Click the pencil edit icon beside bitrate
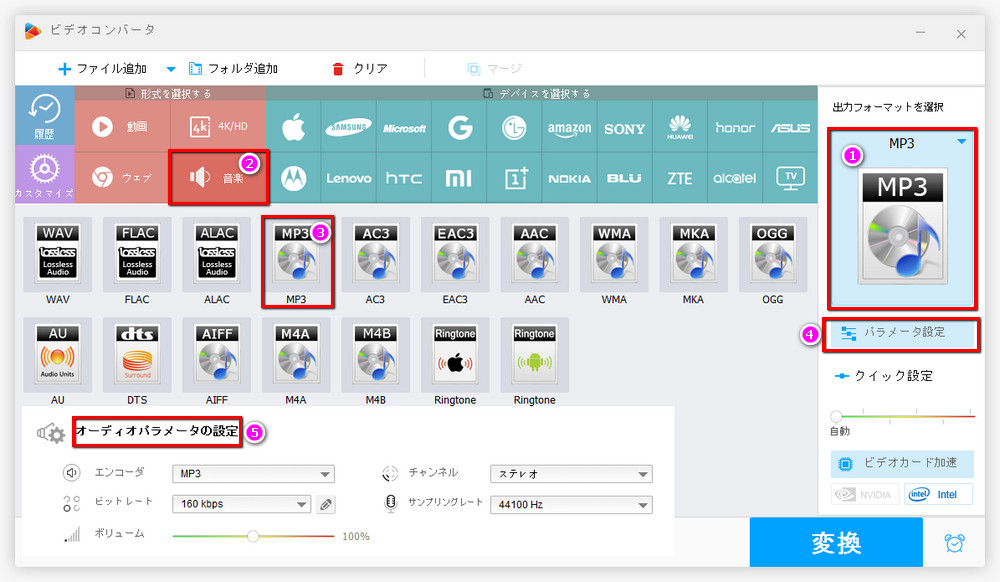The height and width of the screenshot is (582, 1000). pos(326,505)
